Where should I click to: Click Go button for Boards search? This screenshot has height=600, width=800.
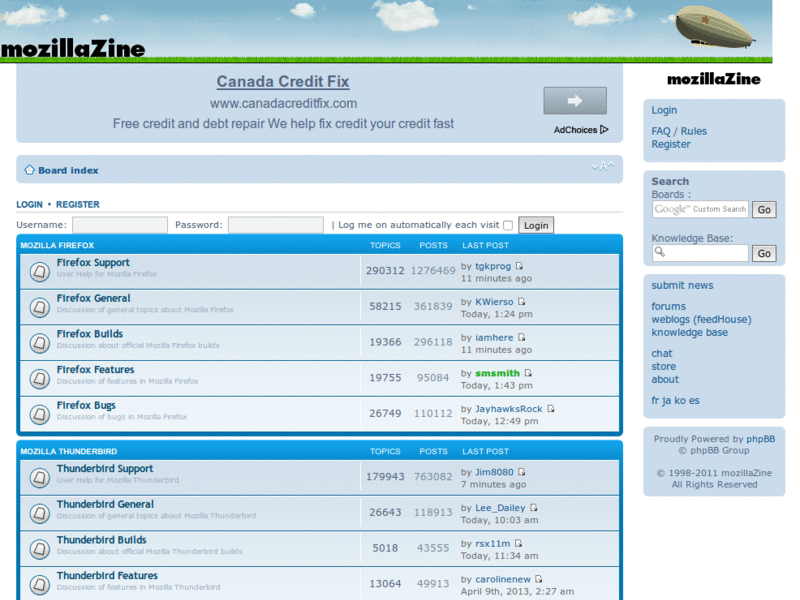pos(764,210)
